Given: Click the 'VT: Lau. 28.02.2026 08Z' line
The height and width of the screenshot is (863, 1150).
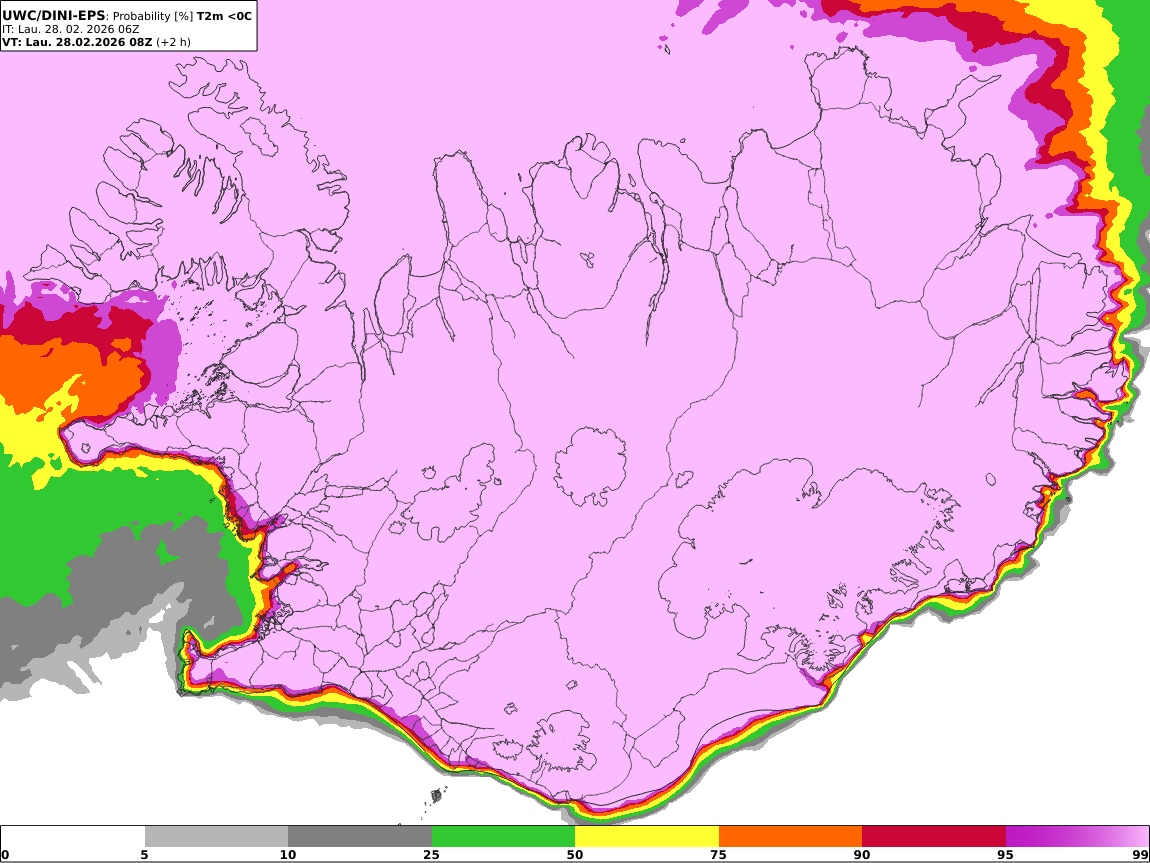Looking at the screenshot, I should 77,42.
